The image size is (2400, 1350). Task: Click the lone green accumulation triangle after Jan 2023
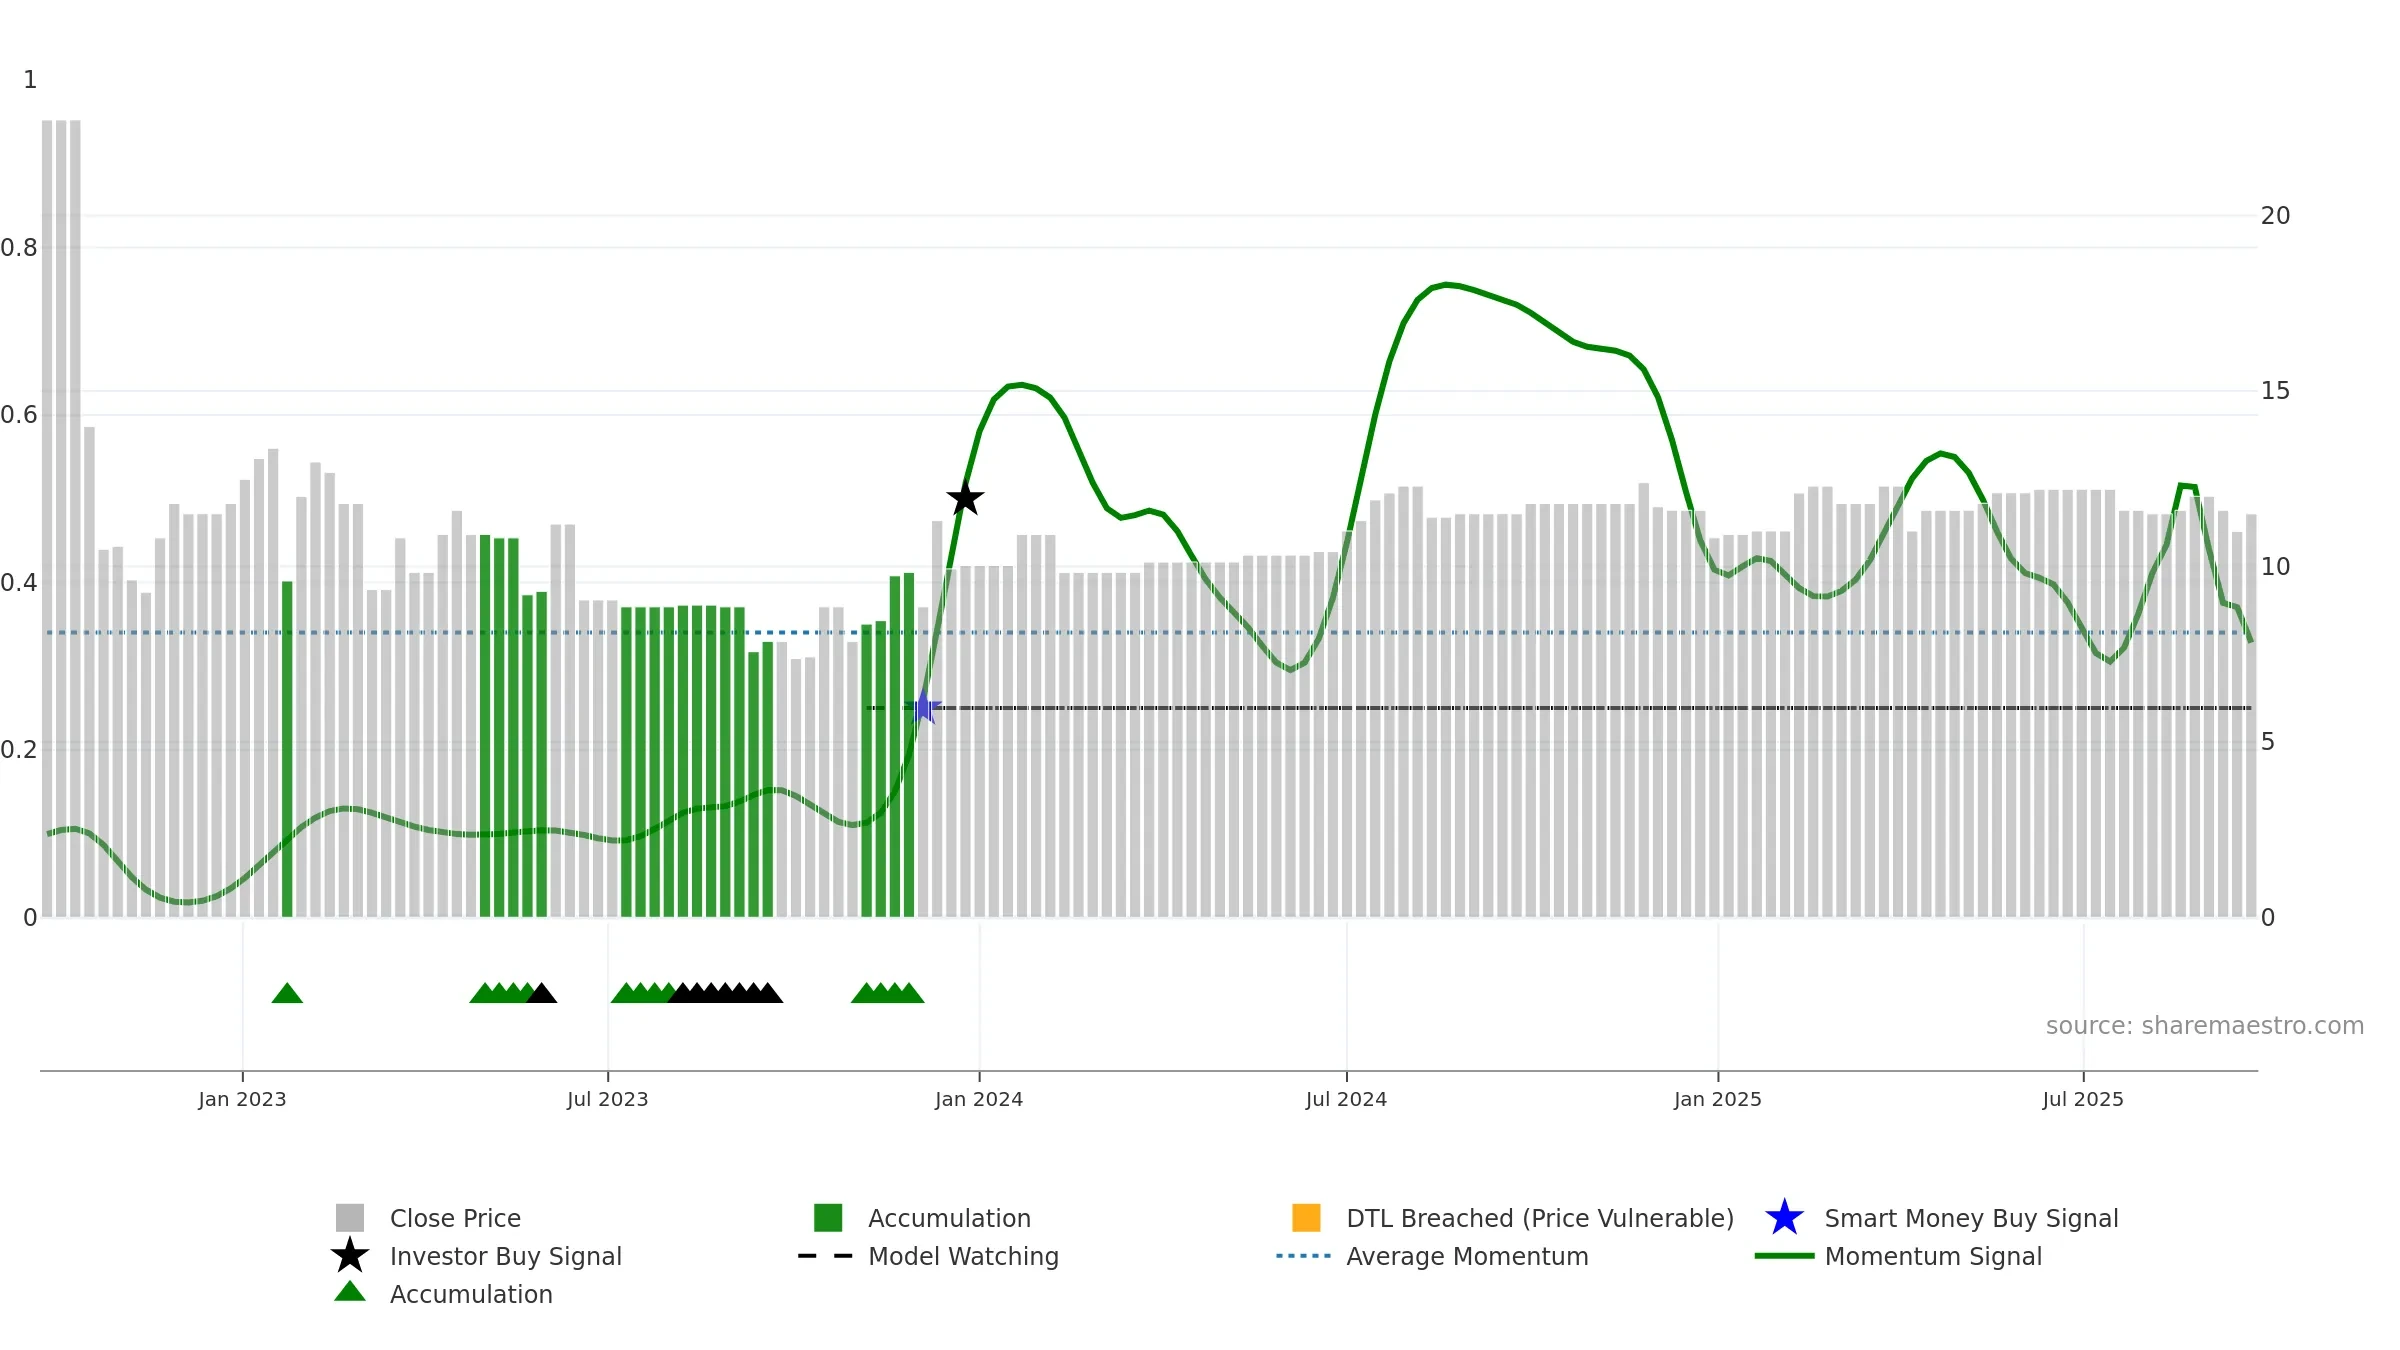tap(287, 993)
